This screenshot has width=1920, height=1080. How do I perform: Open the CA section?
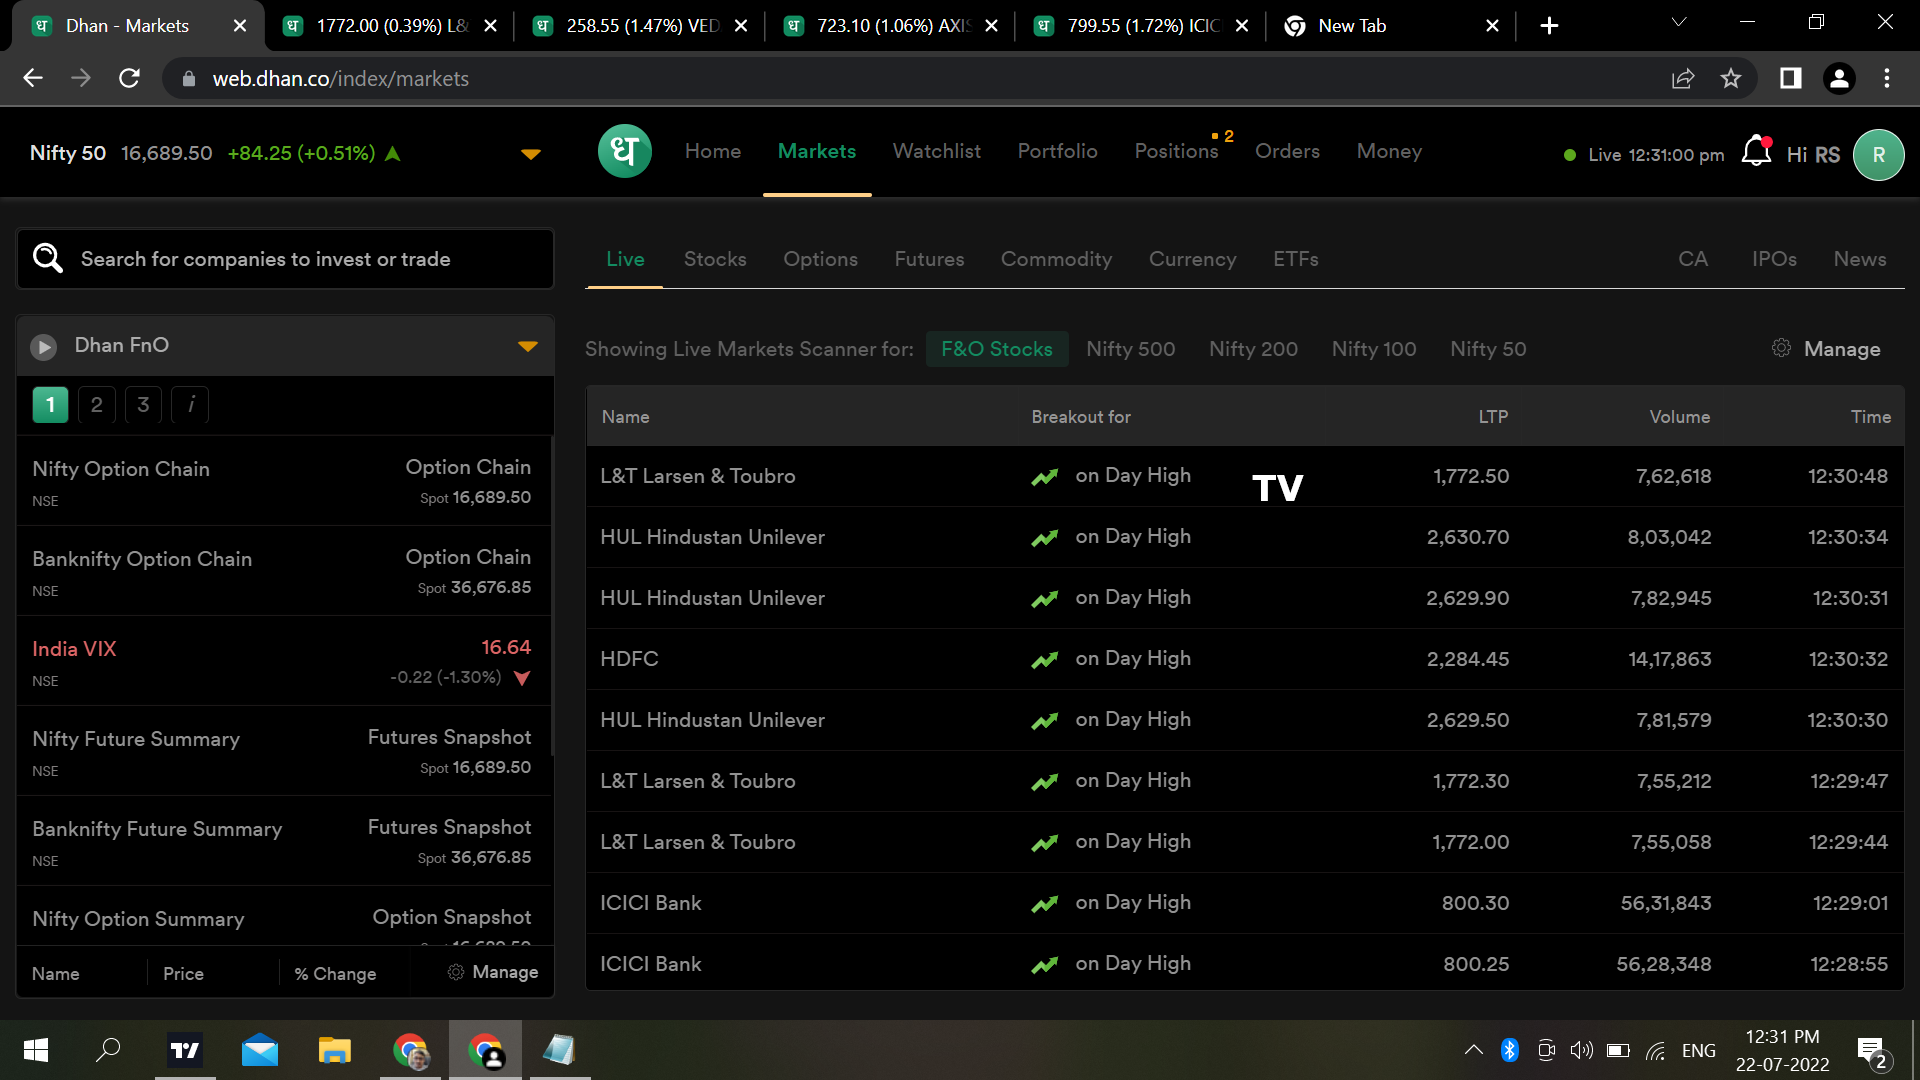pos(1693,259)
